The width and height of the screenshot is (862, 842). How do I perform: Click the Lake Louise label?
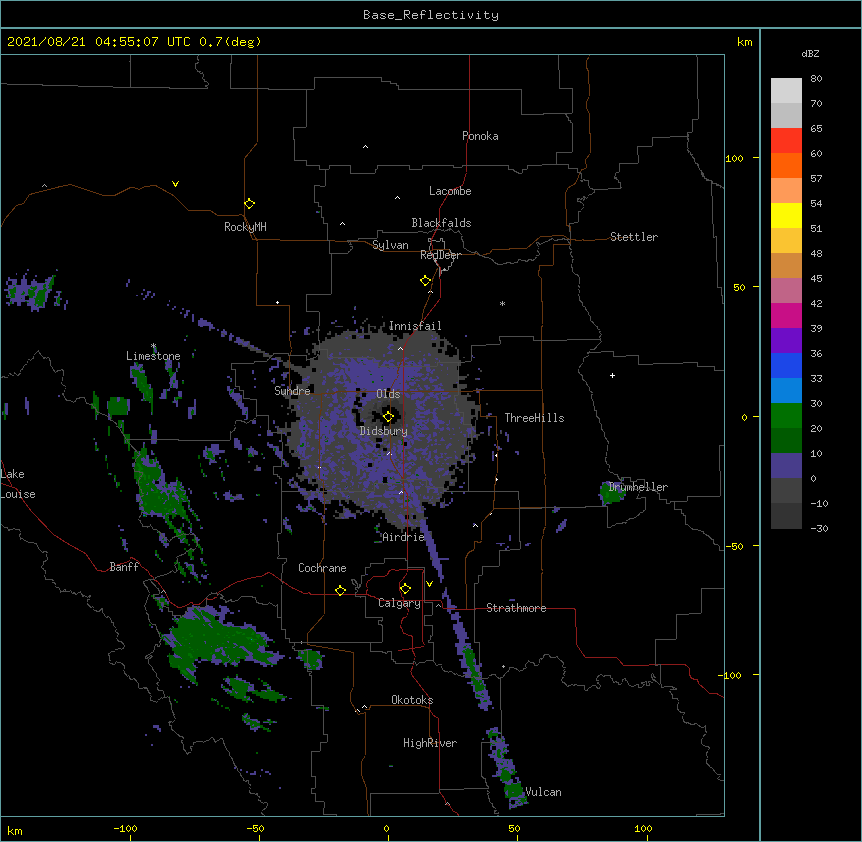(x=18, y=484)
